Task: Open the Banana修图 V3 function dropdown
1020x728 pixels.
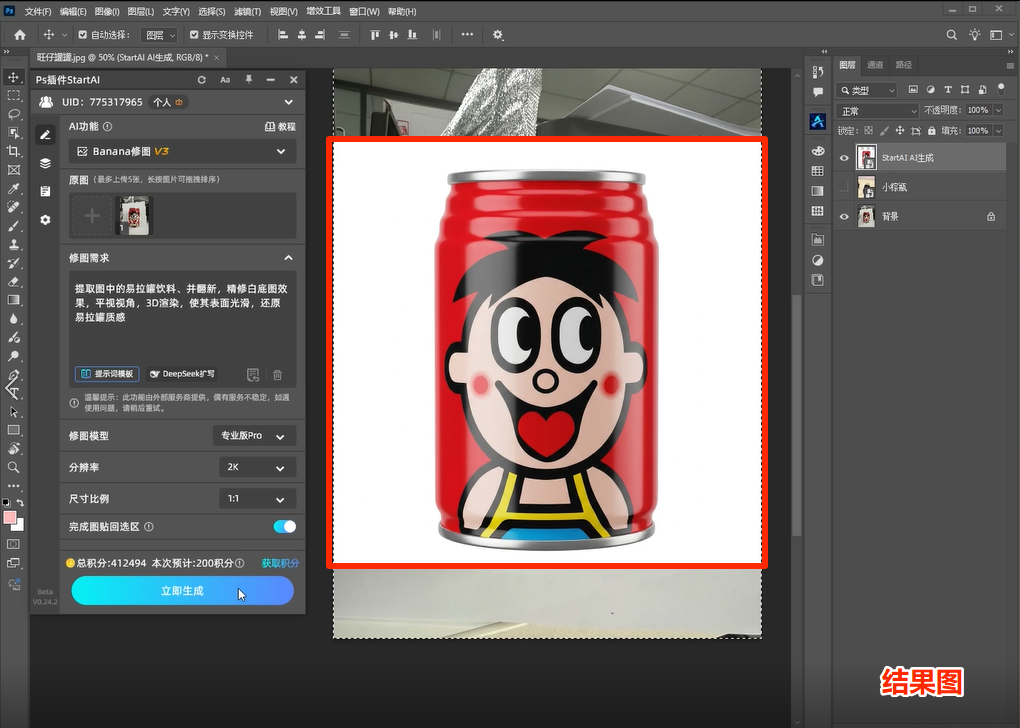Action: [x=182, y=152]
